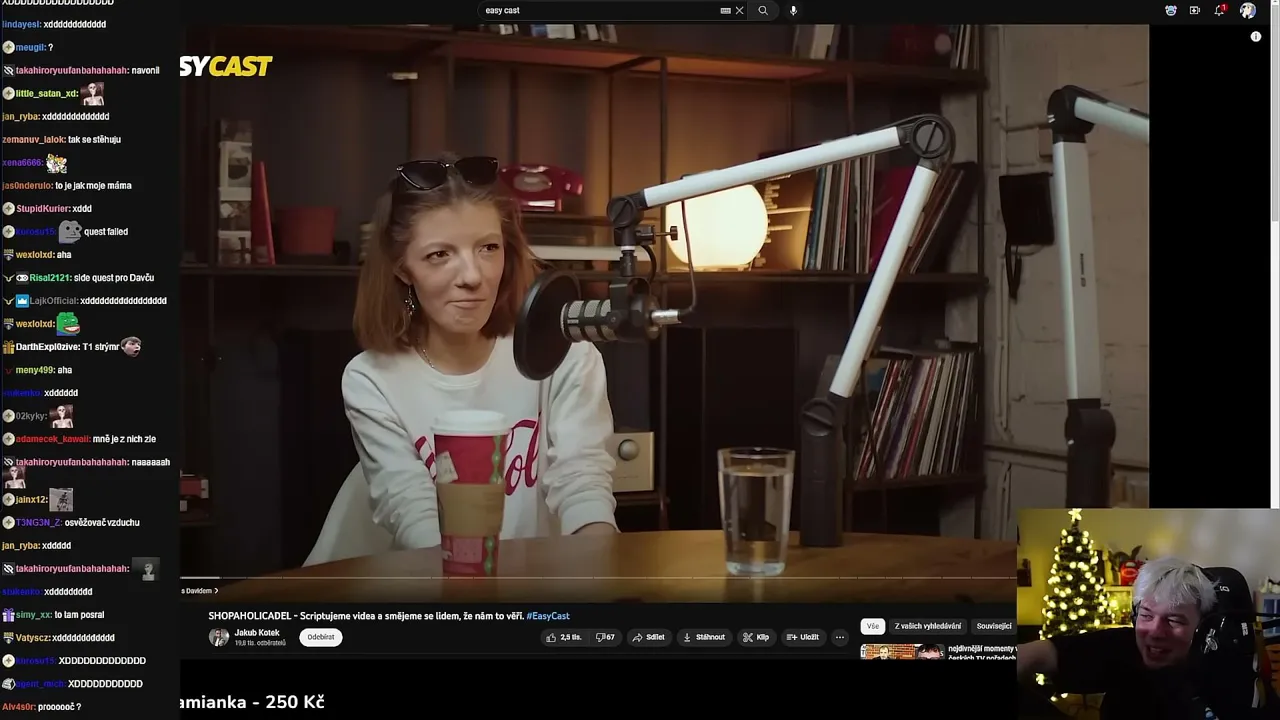Select the Související chip
The height and width of the screenshot is (720, 1280).
tap(994, 626)
